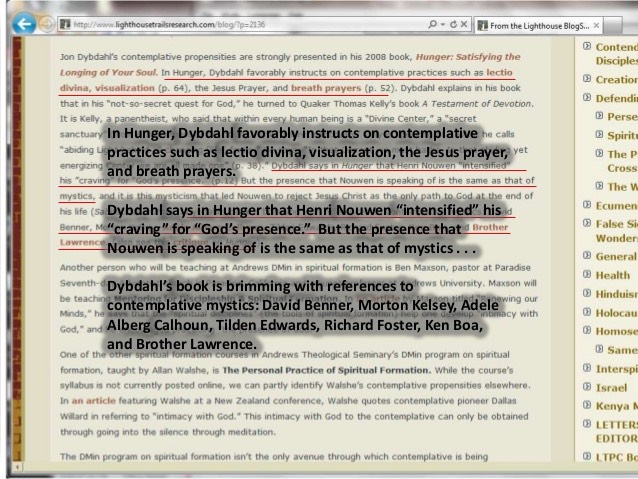Screen dimensions: 638x479
Task: Switch to From the Lighthouse Blog tab
Action: 538,26
